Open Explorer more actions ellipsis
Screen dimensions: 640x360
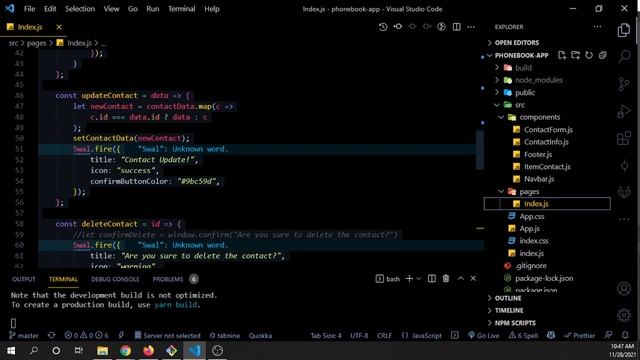tap(598, 27)
